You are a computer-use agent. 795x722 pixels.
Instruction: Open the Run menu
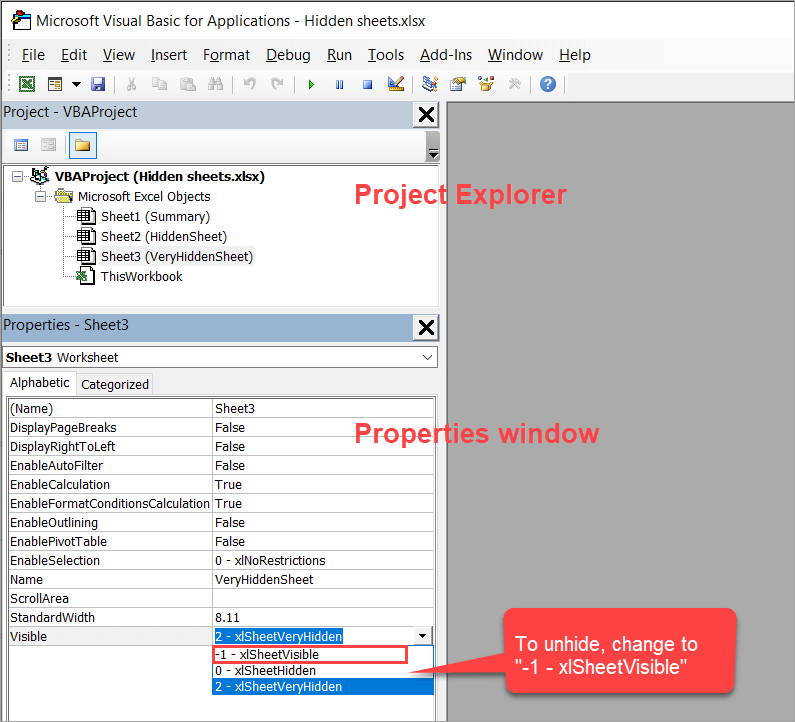click(x=339, y=55)
